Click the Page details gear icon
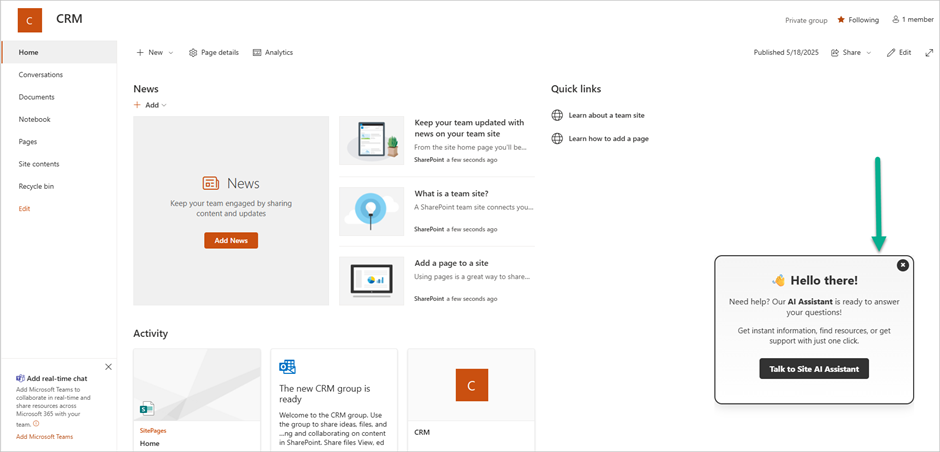The width and height of the screenshot is (940, 452). 193,53
